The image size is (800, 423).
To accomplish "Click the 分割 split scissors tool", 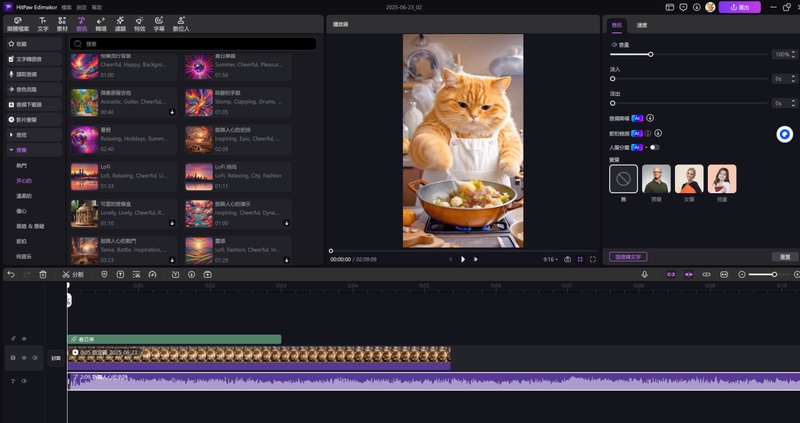I will point(72,274).
